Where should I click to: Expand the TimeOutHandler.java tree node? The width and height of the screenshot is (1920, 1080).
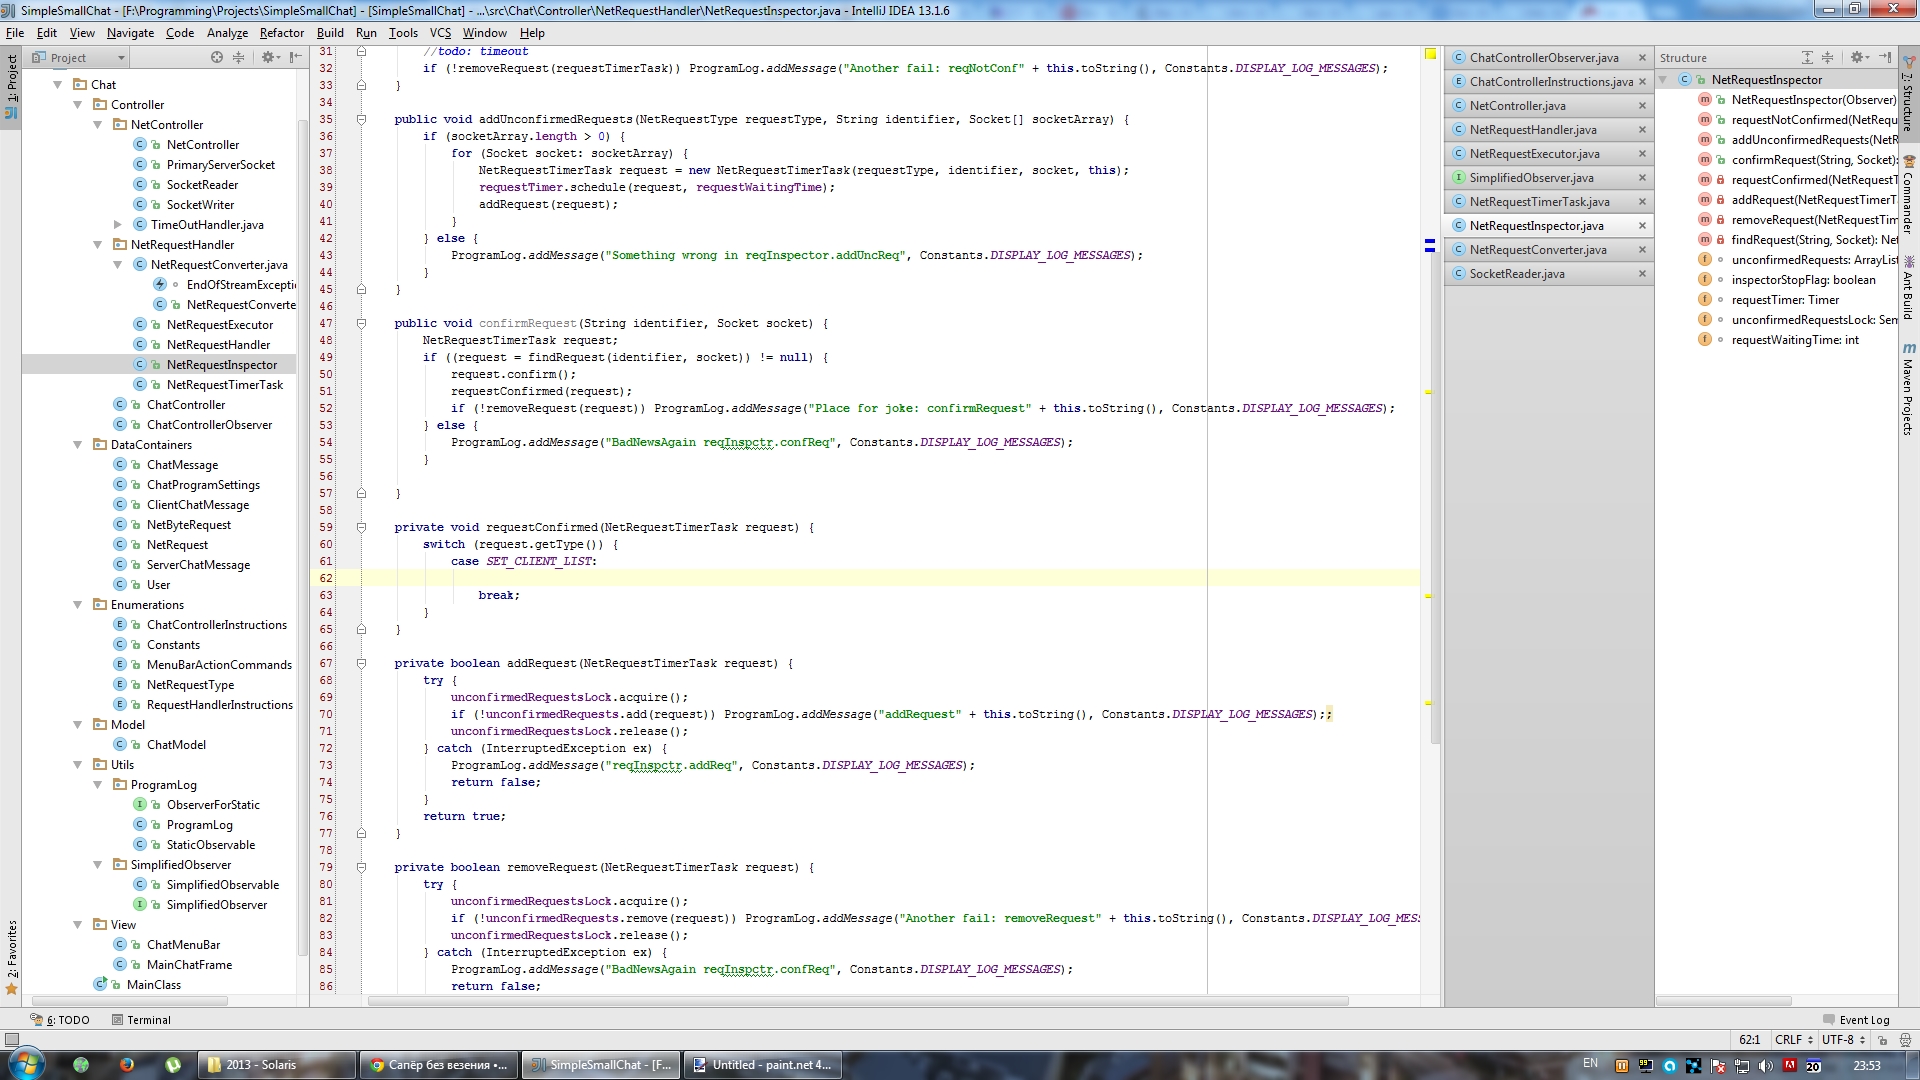117,225
